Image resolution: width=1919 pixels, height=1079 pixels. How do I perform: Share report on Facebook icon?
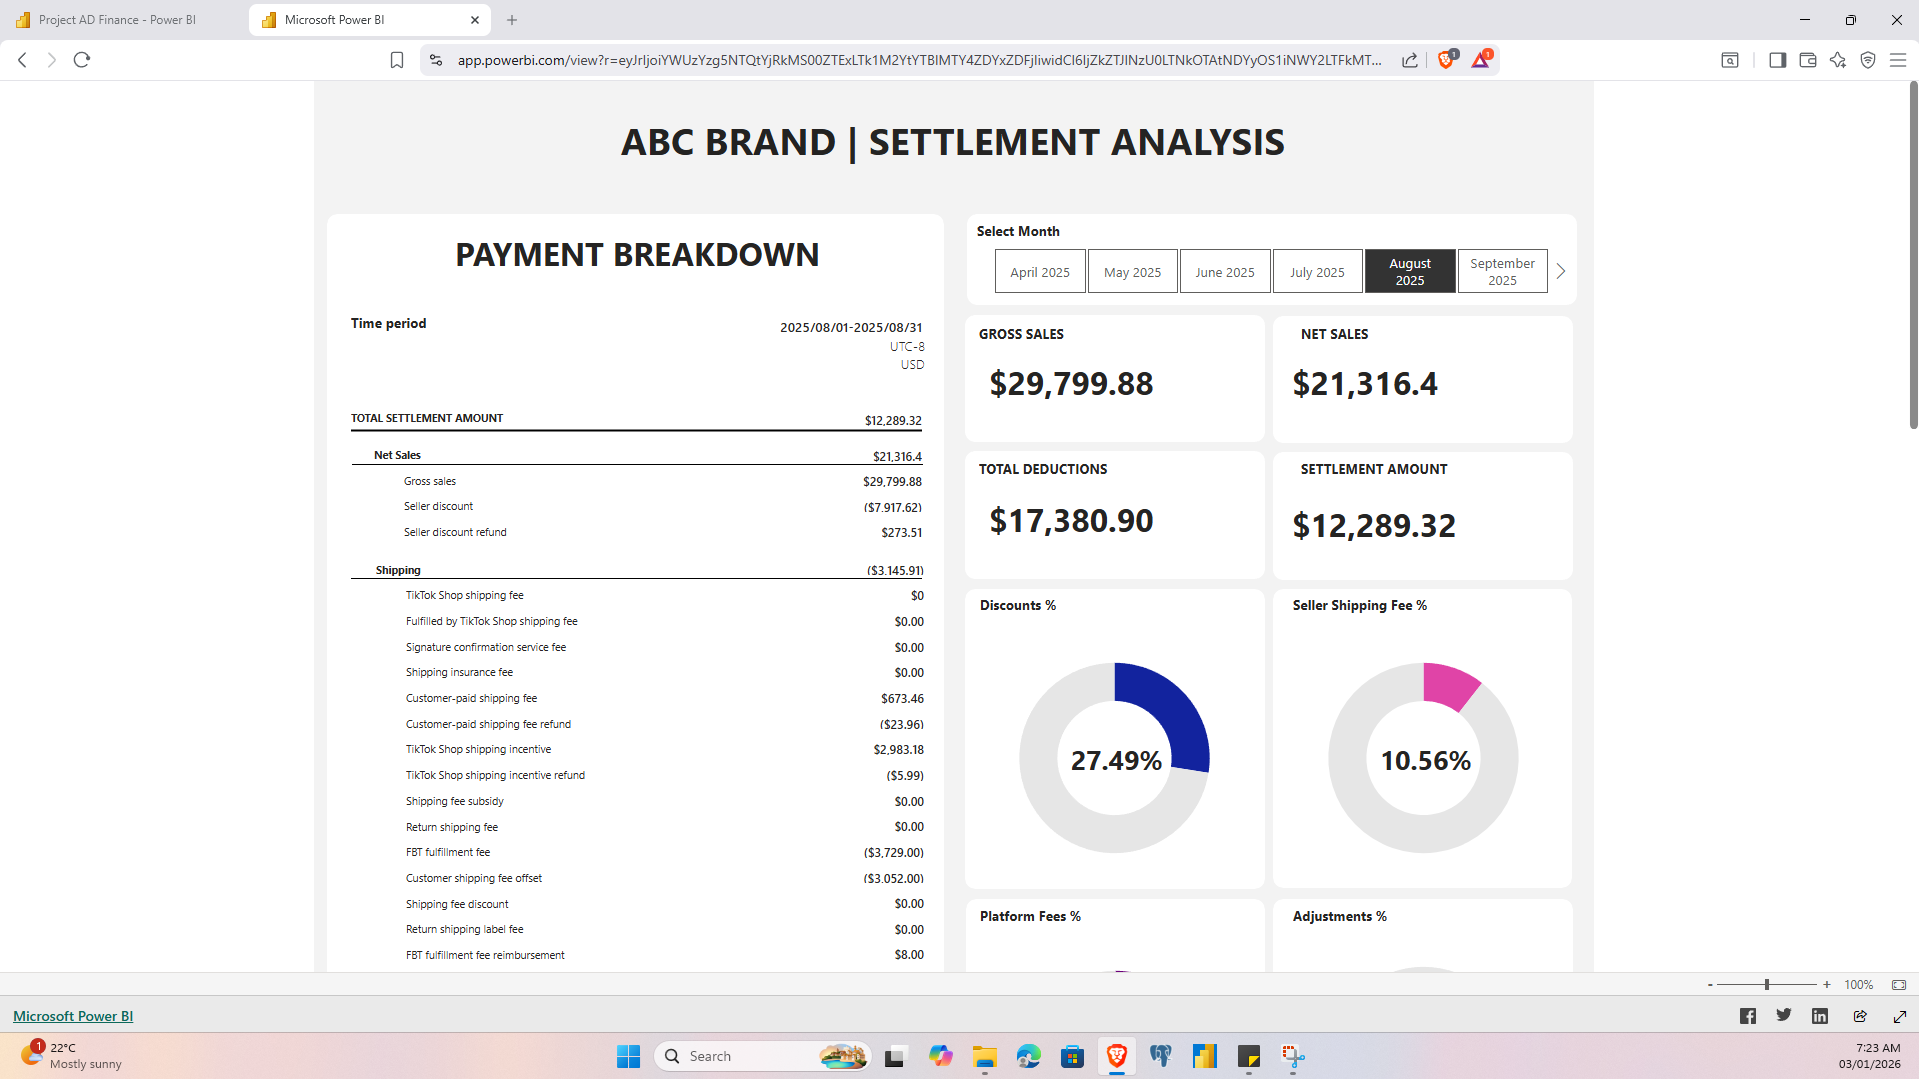pyautogui.click(x=1747, y=1016)
